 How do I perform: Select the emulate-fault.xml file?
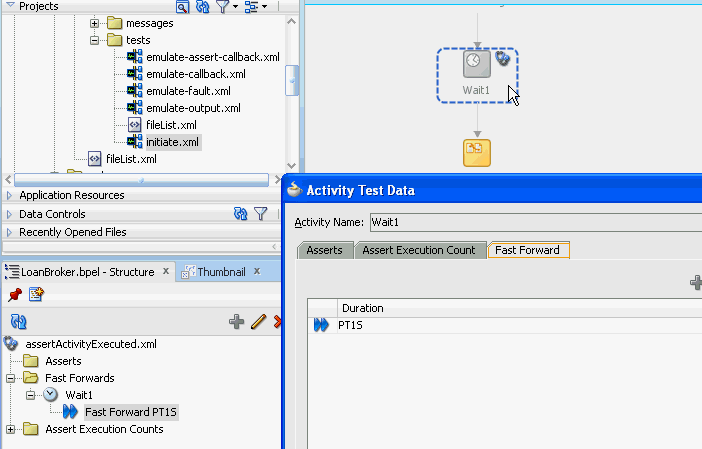(188, 91)
